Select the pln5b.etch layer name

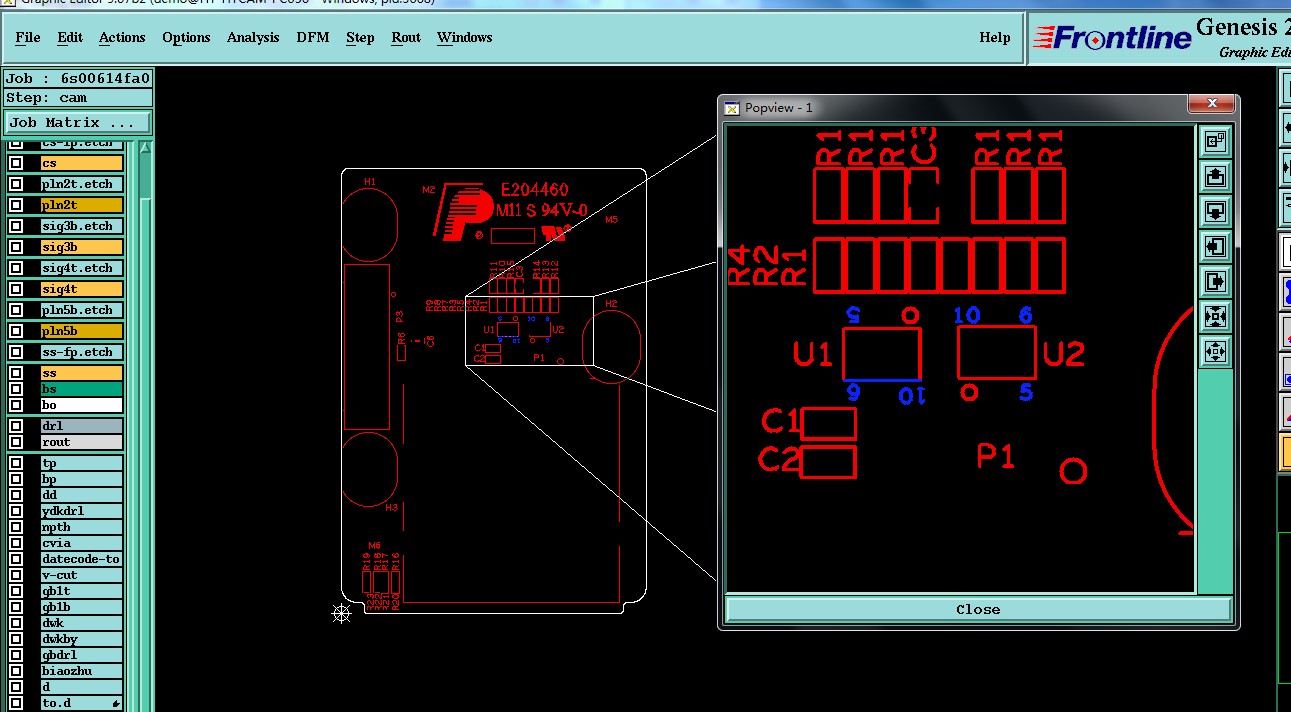click(x=81, y=310)
